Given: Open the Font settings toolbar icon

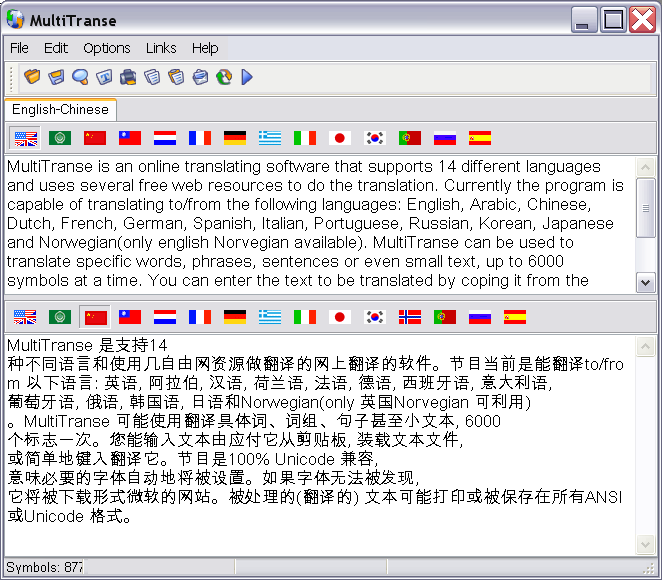Looking at the screenshot, I should click(104, 77).
